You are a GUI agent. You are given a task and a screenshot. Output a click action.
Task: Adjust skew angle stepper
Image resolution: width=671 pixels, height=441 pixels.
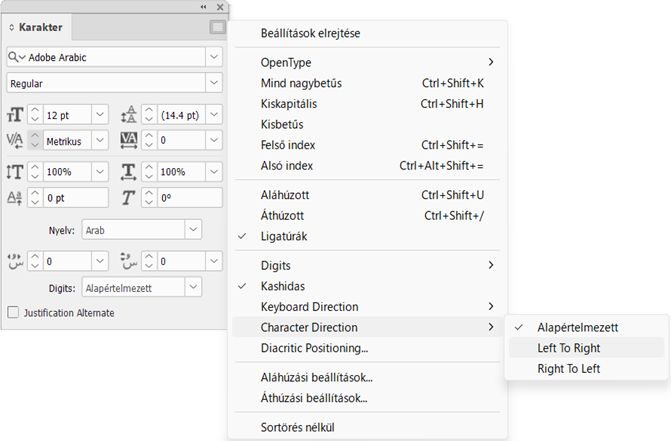coord(149,198)
